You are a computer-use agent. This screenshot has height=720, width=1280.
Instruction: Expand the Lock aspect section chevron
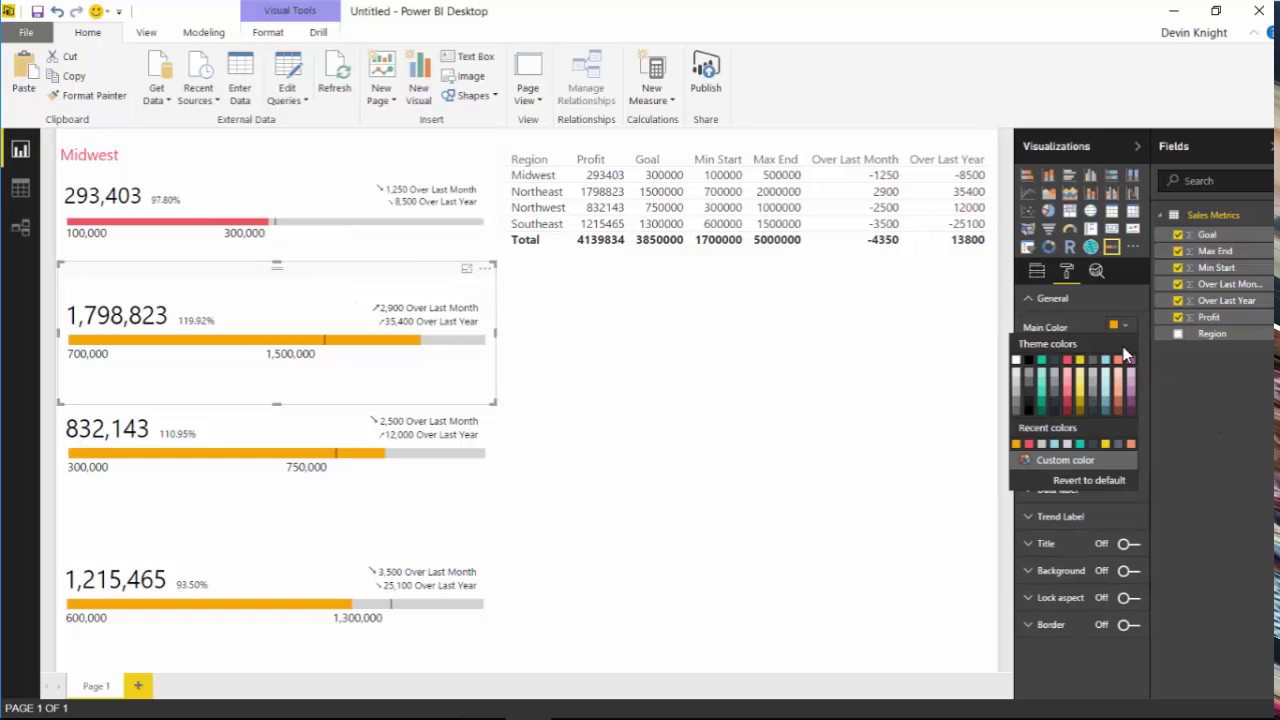tap(1028, 598)
